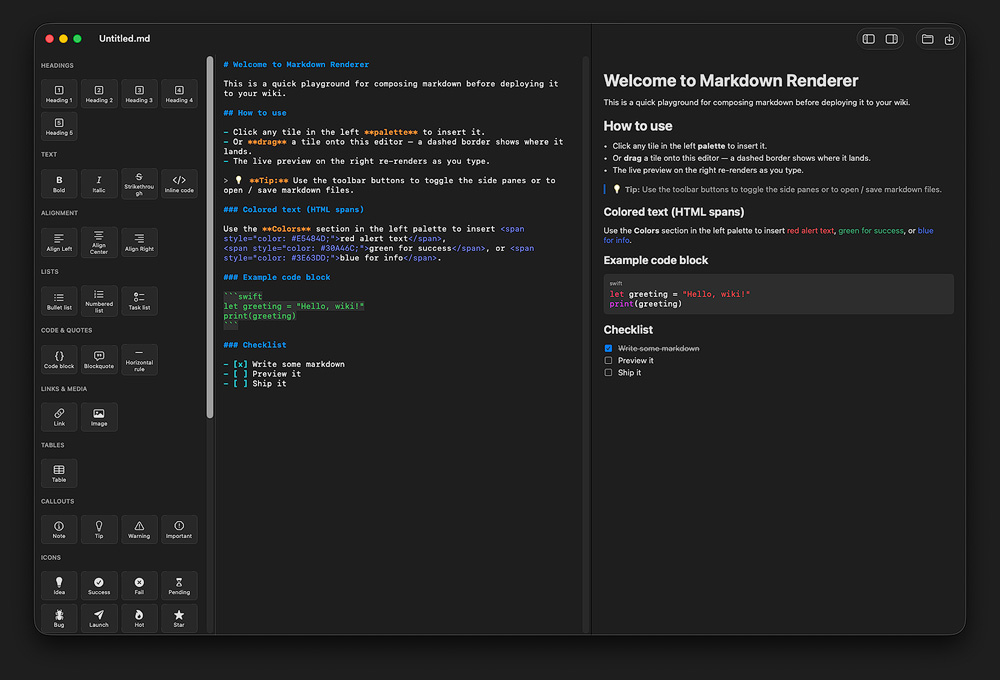Insert a Heading 3 tile

tap(139, 94)
